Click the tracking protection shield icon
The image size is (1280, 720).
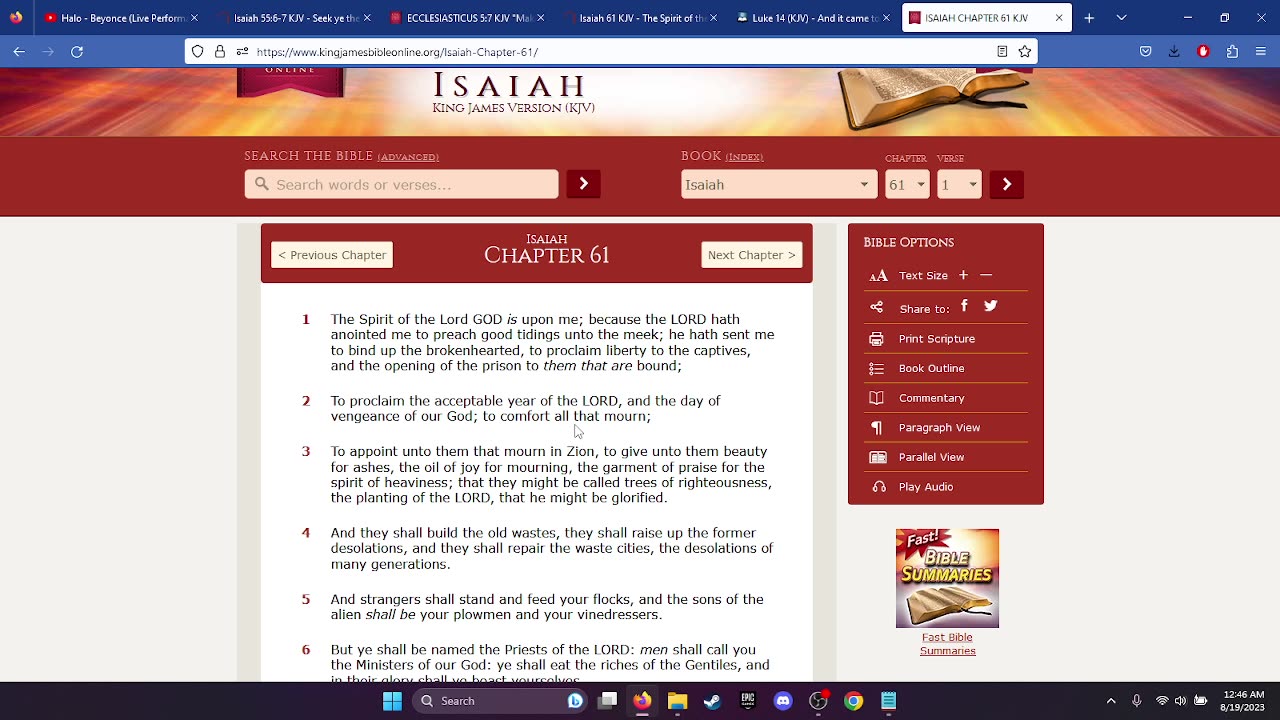(197, 52)
